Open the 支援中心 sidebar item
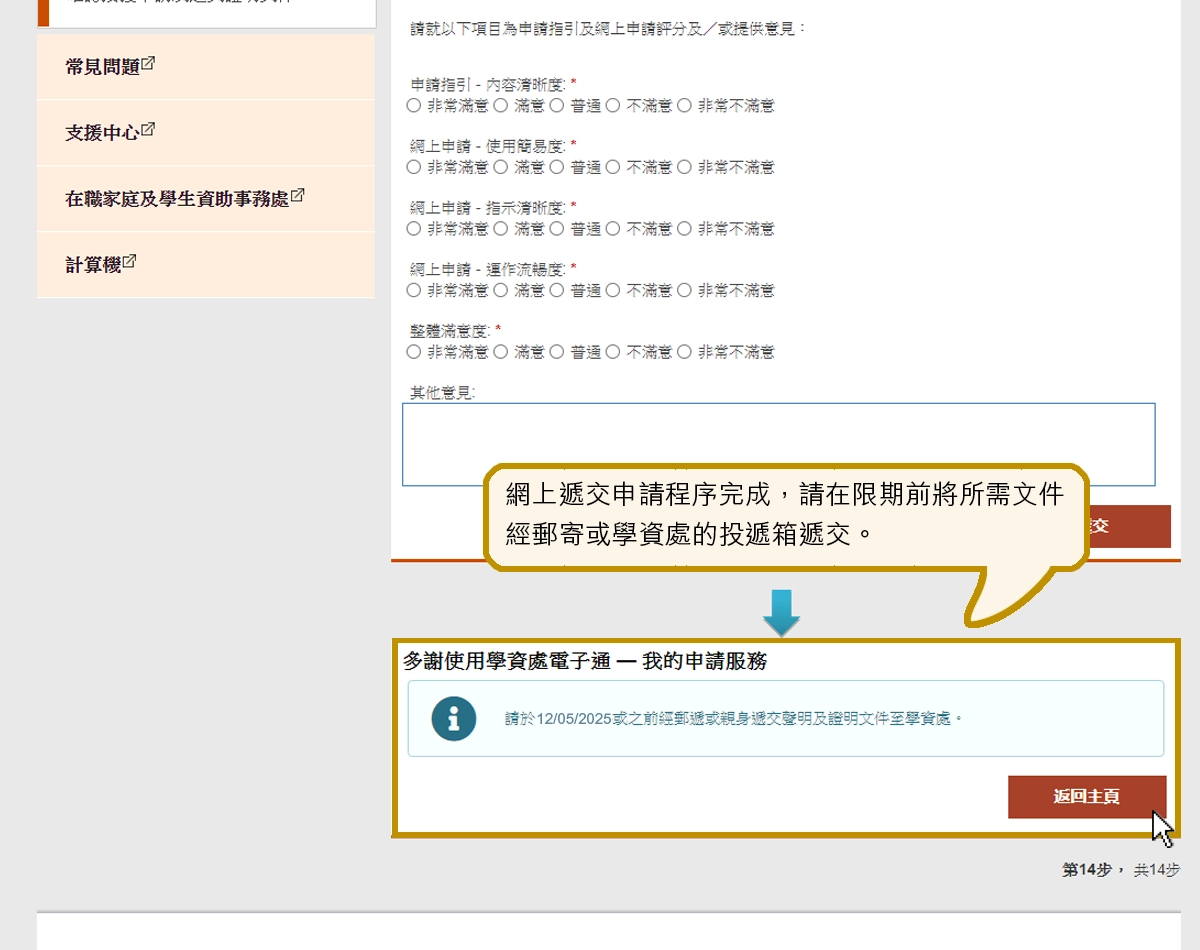Screen dimensions: 1200x950 pyautogui.click(x=102, y=133)
